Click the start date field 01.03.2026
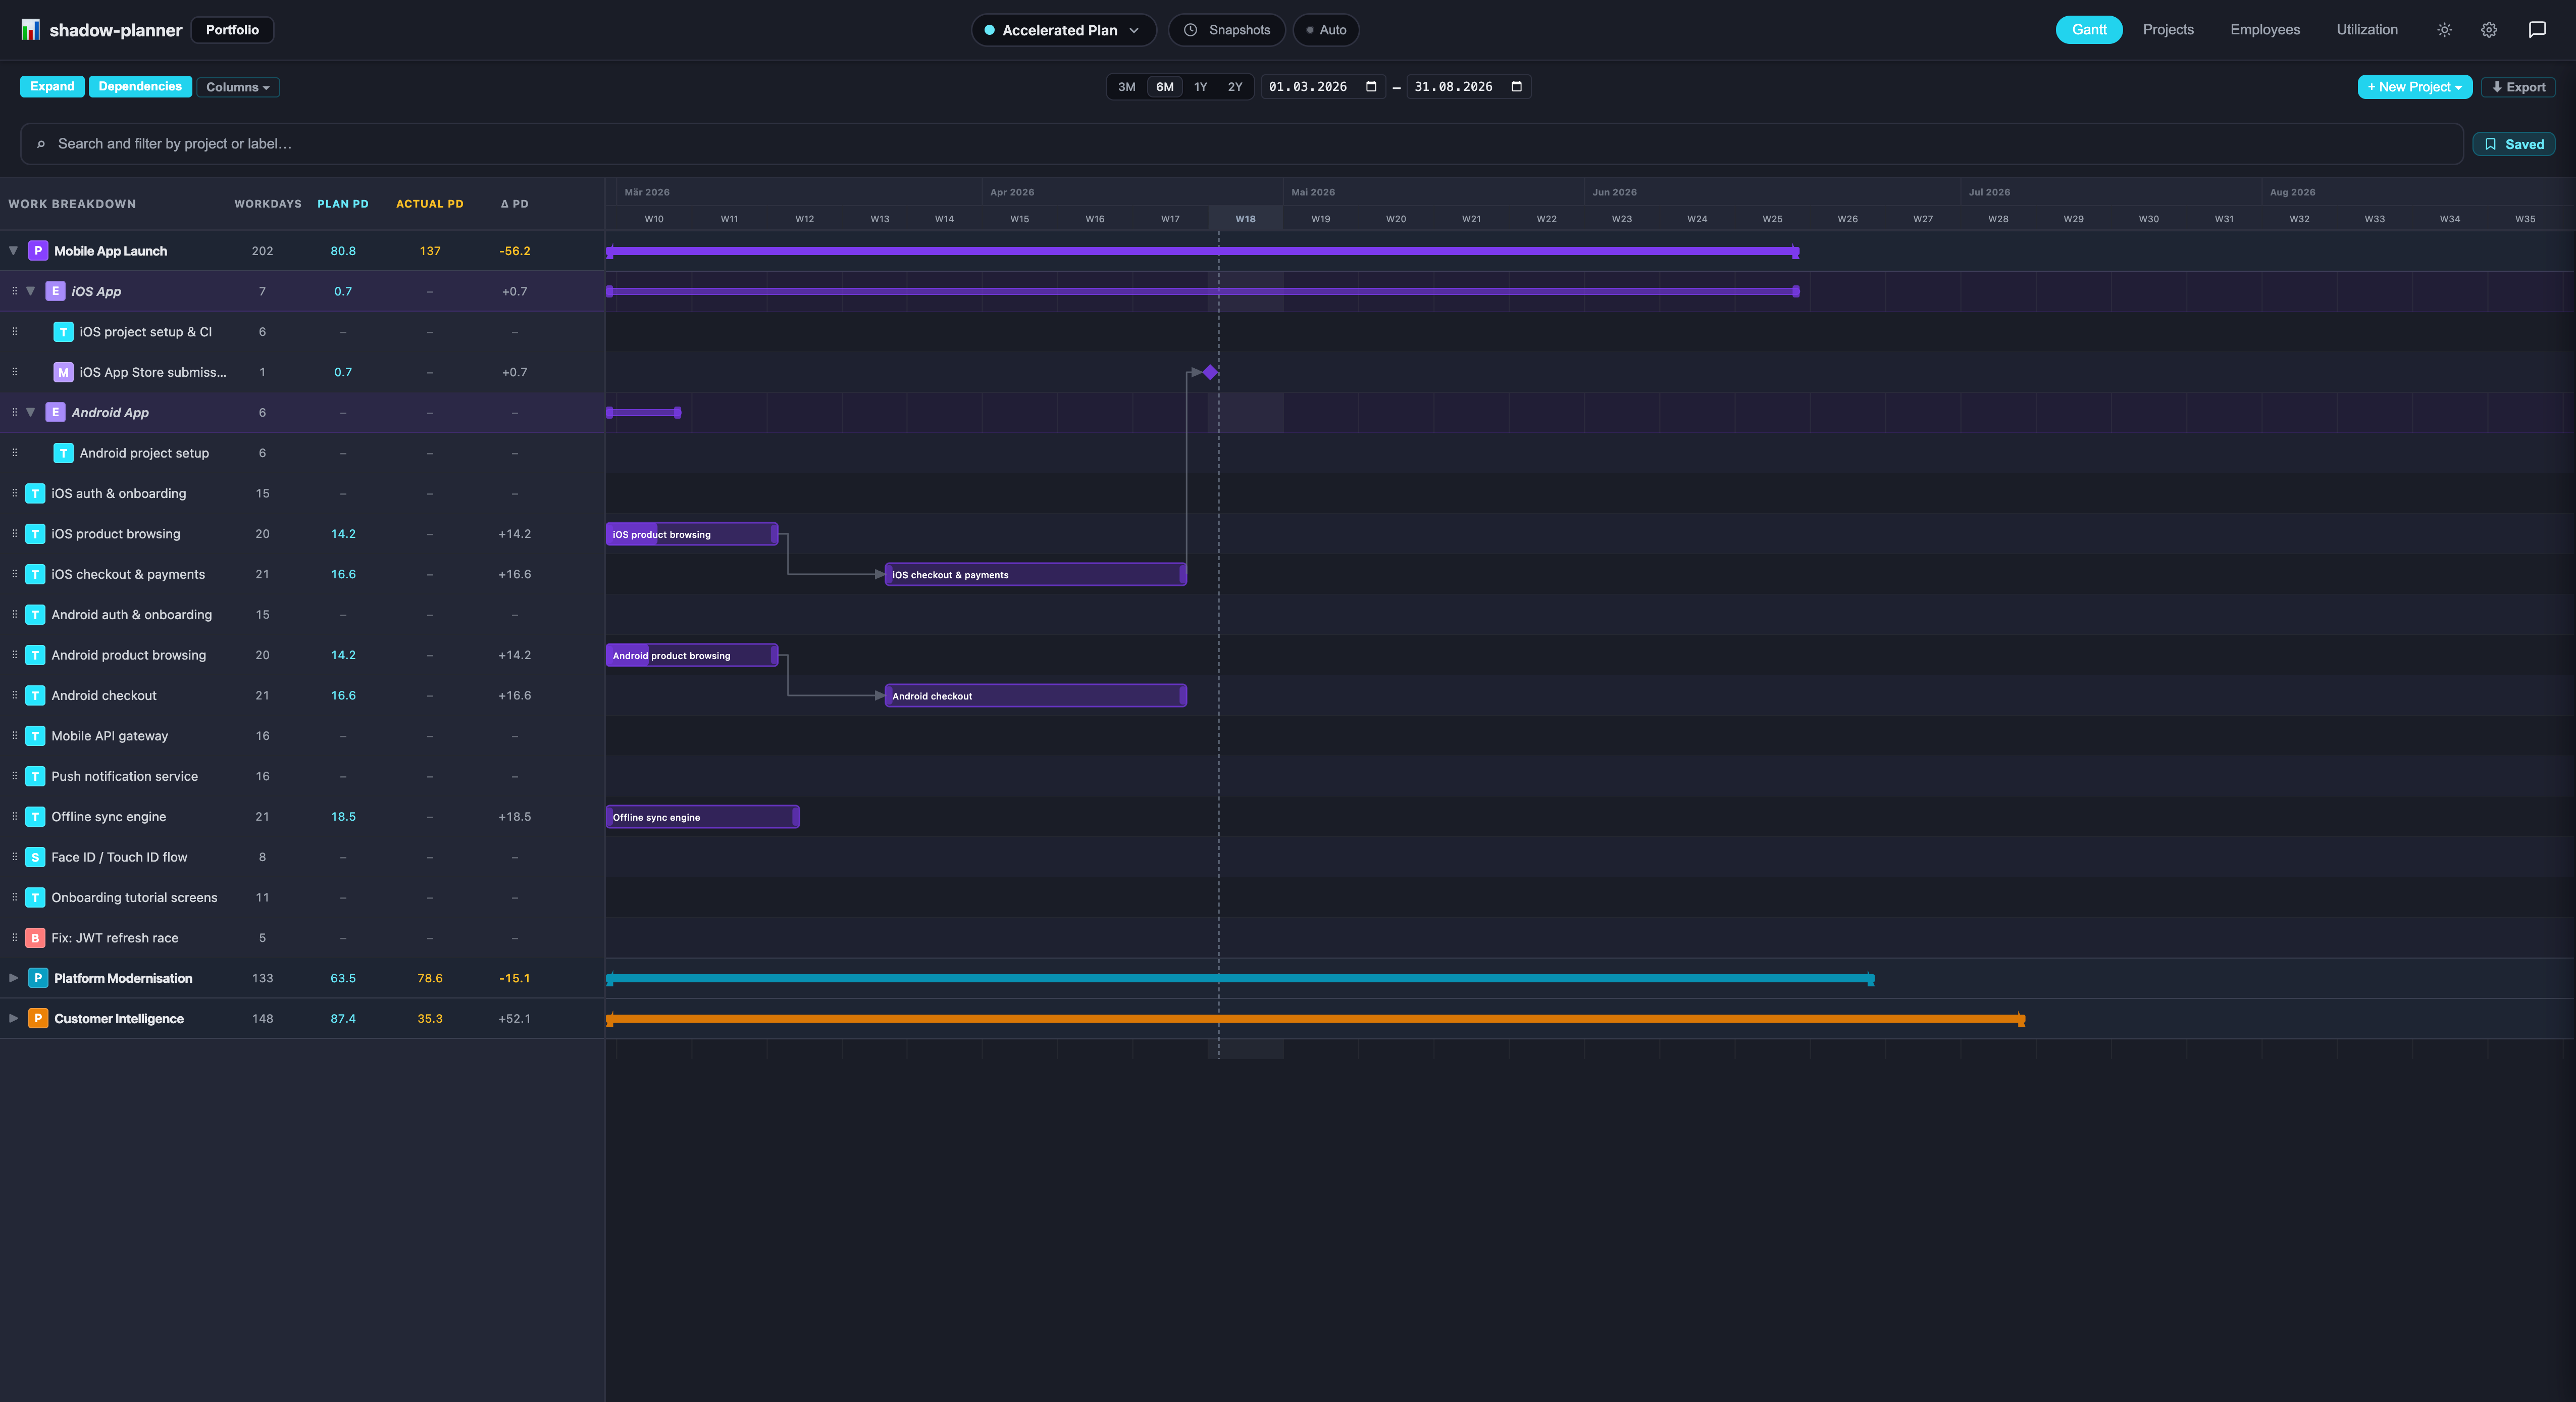The width and height of the screenshot is (2576, 1402). point(1322,87)
